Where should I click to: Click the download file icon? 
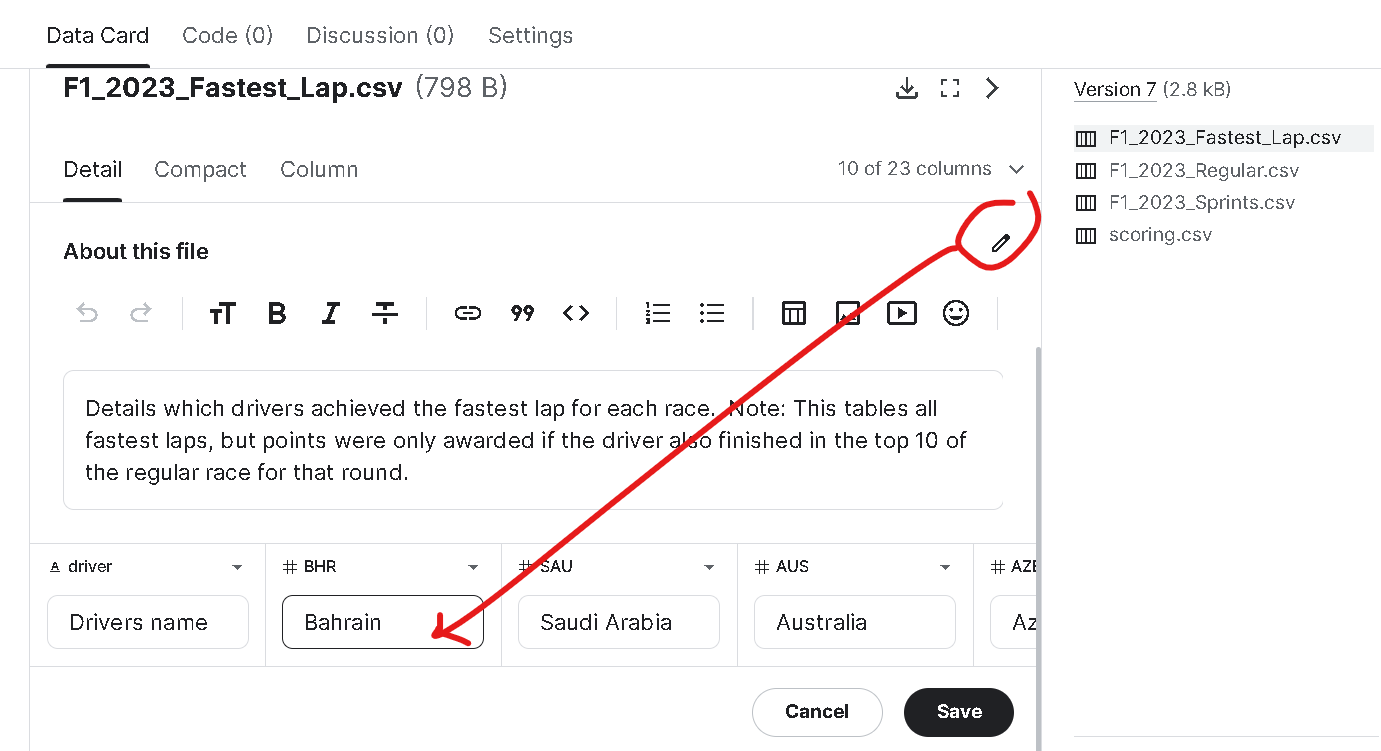coord(906,88)
